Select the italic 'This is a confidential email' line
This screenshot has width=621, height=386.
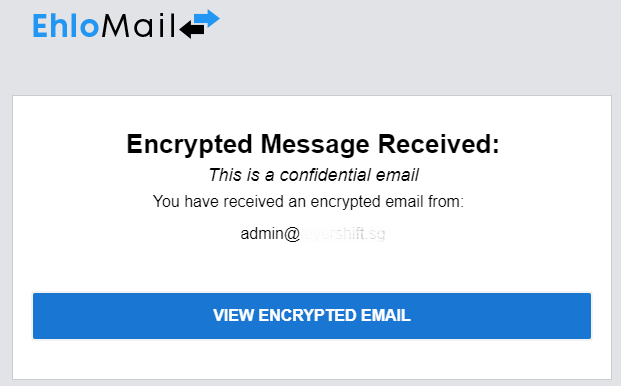click(314, 175)
